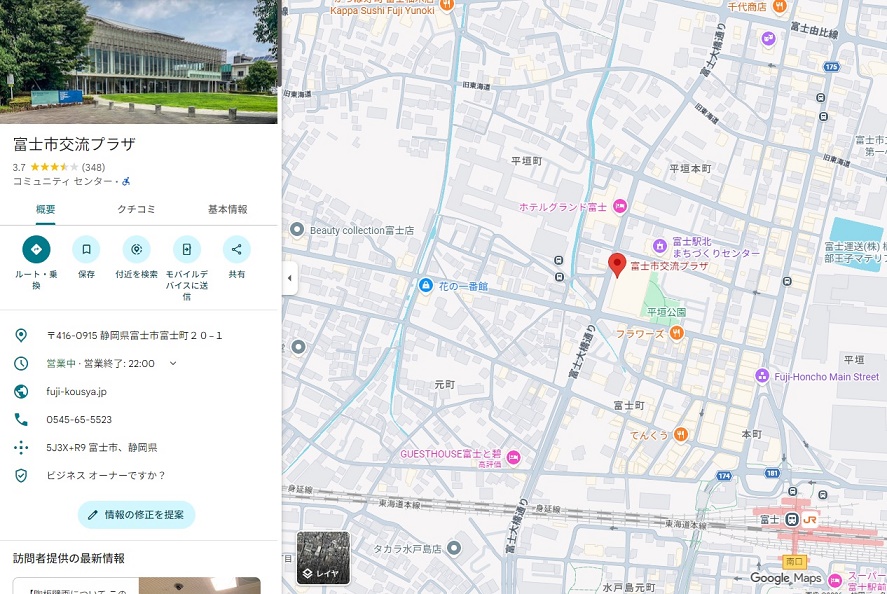Click the ホテルグランド富士 hotel marker

[620, 206]
